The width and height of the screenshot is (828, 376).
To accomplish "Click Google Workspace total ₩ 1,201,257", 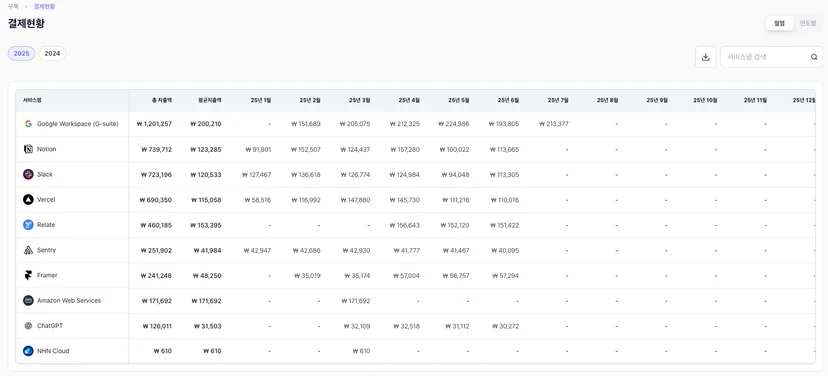I will [154, 124].
